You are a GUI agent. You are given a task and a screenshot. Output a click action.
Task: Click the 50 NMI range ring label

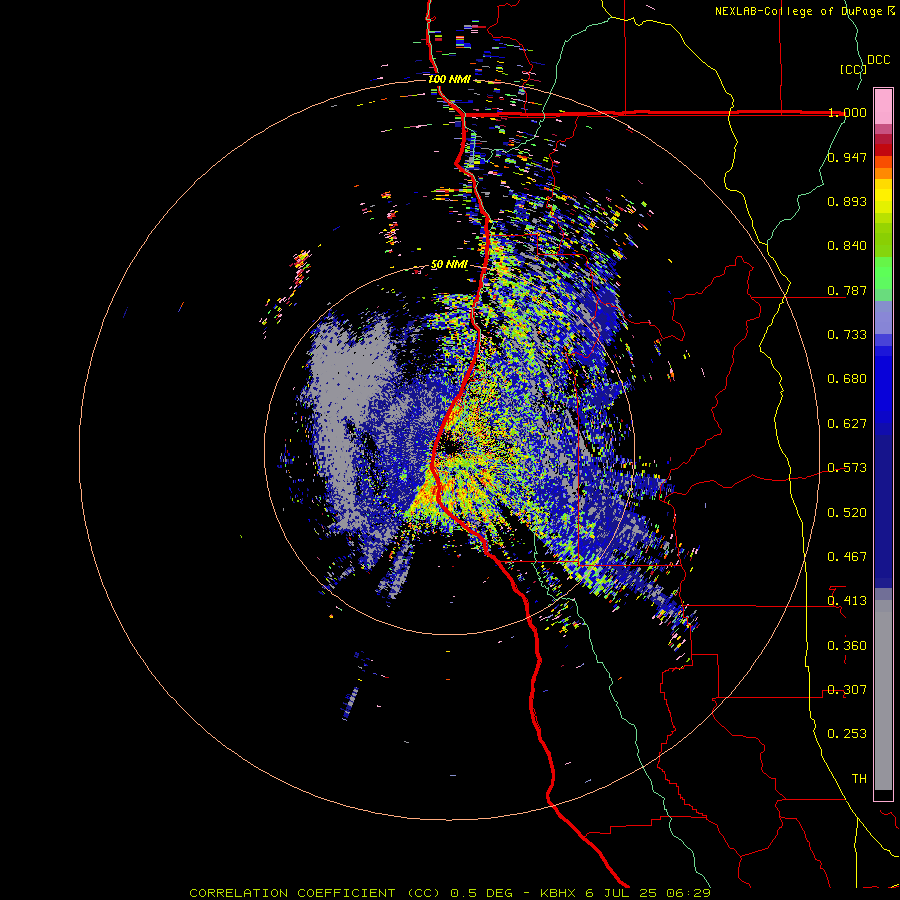pyautogui.click(x=449, y=265)
